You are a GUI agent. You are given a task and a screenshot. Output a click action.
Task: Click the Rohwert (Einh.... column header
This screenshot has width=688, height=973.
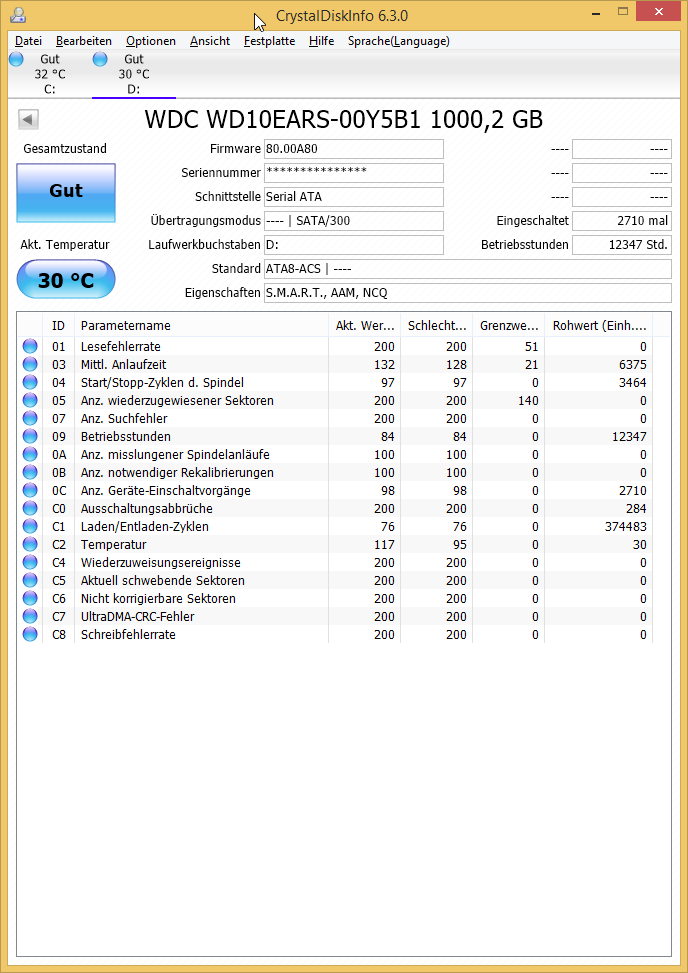point(598,325)
